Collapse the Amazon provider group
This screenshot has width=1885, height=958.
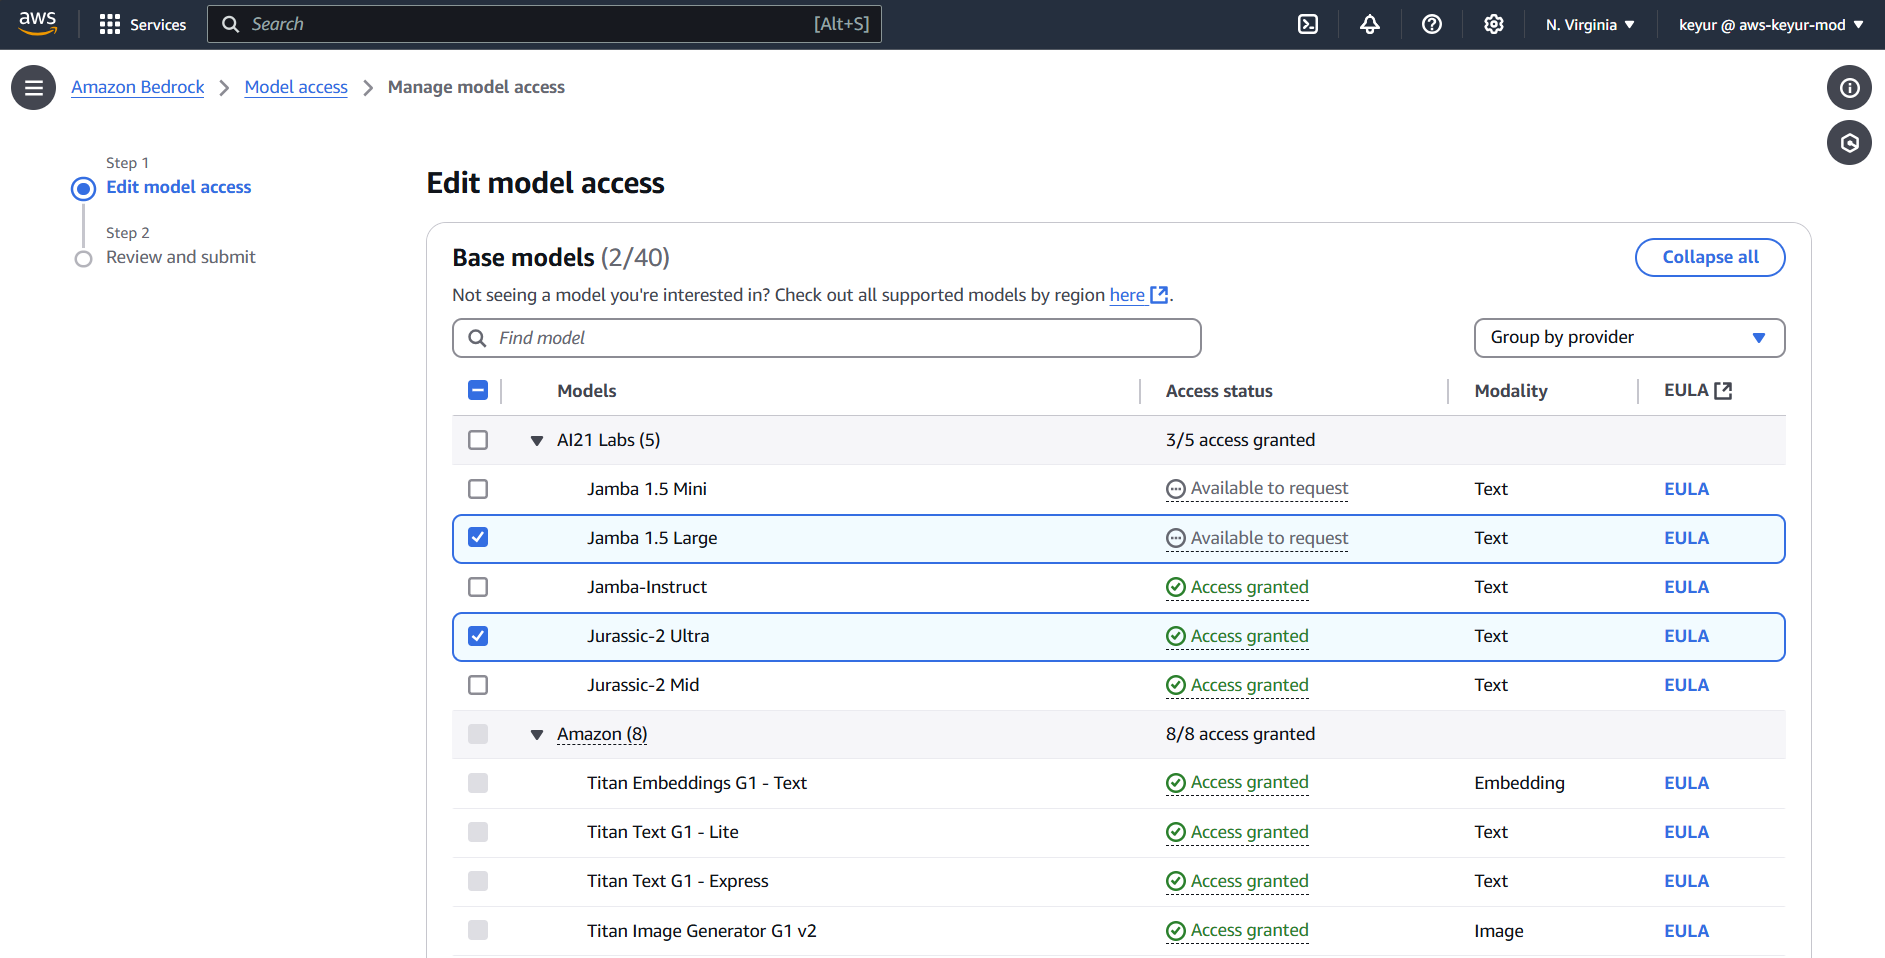click(537, 735)
